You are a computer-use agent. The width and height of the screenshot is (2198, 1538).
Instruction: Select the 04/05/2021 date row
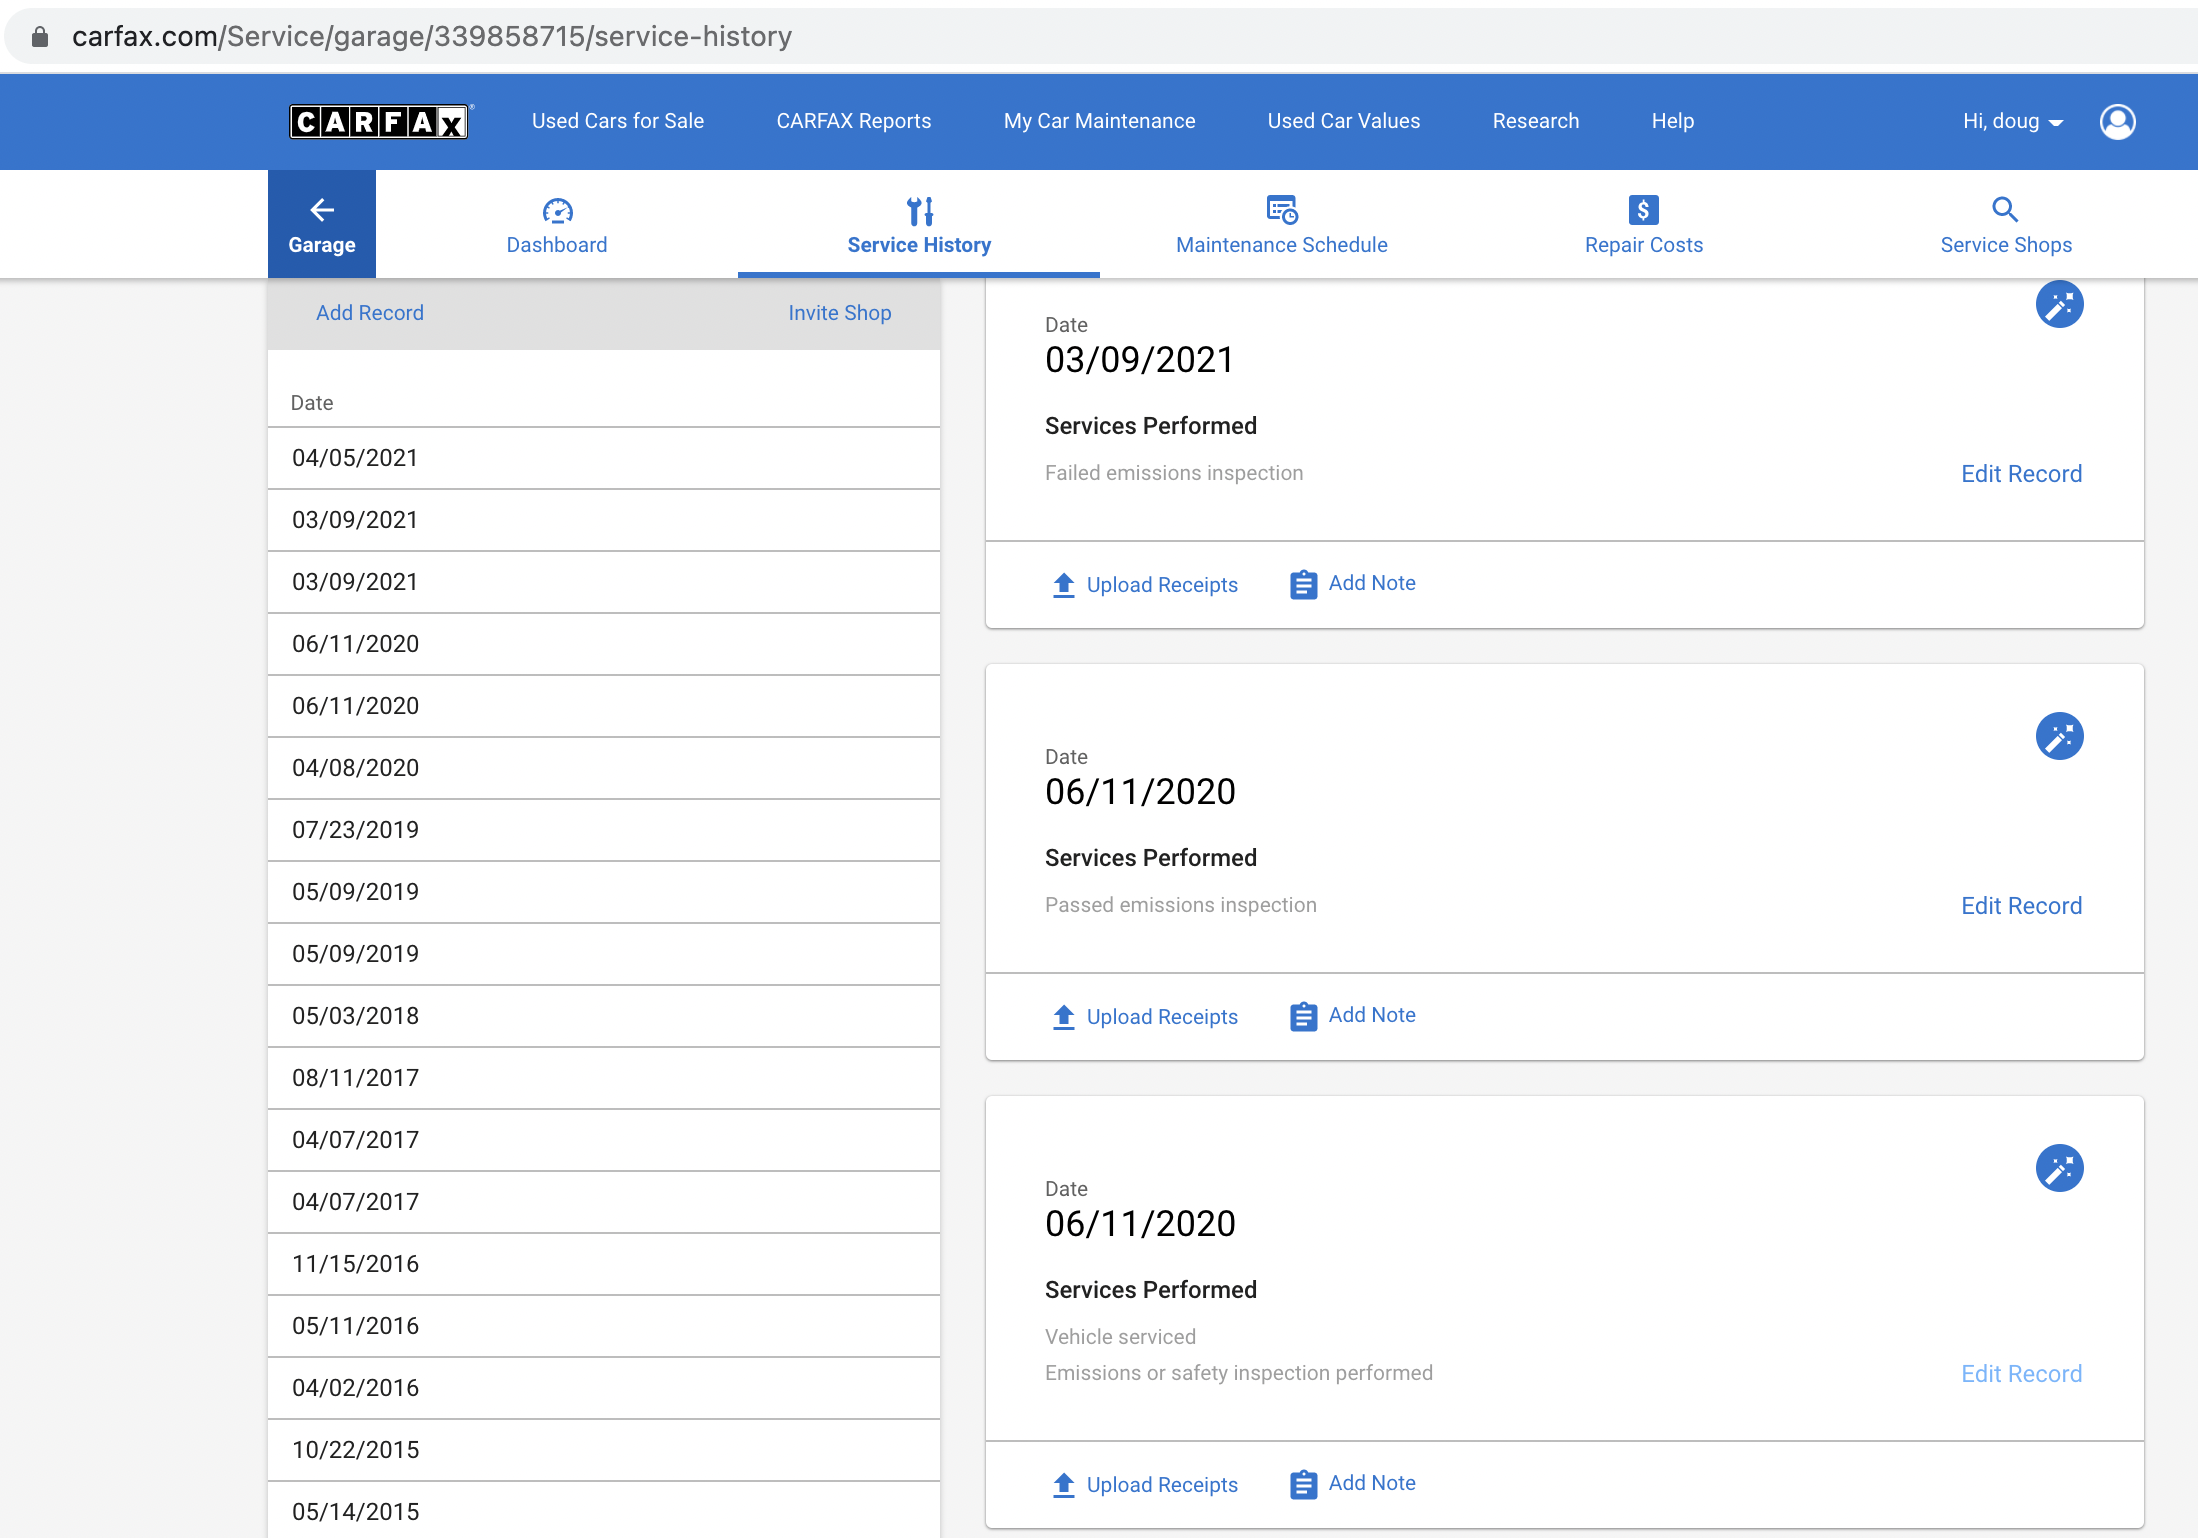(604, 458)
